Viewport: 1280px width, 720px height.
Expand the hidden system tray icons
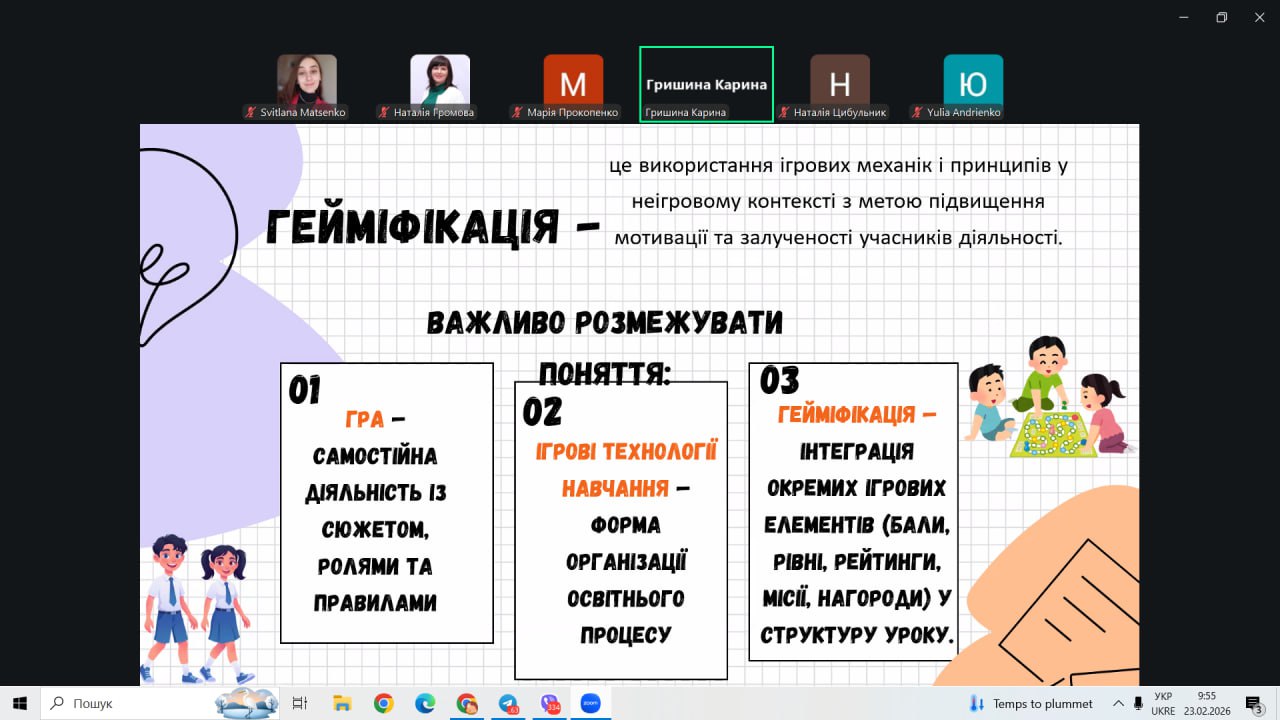coord(1118,703)
